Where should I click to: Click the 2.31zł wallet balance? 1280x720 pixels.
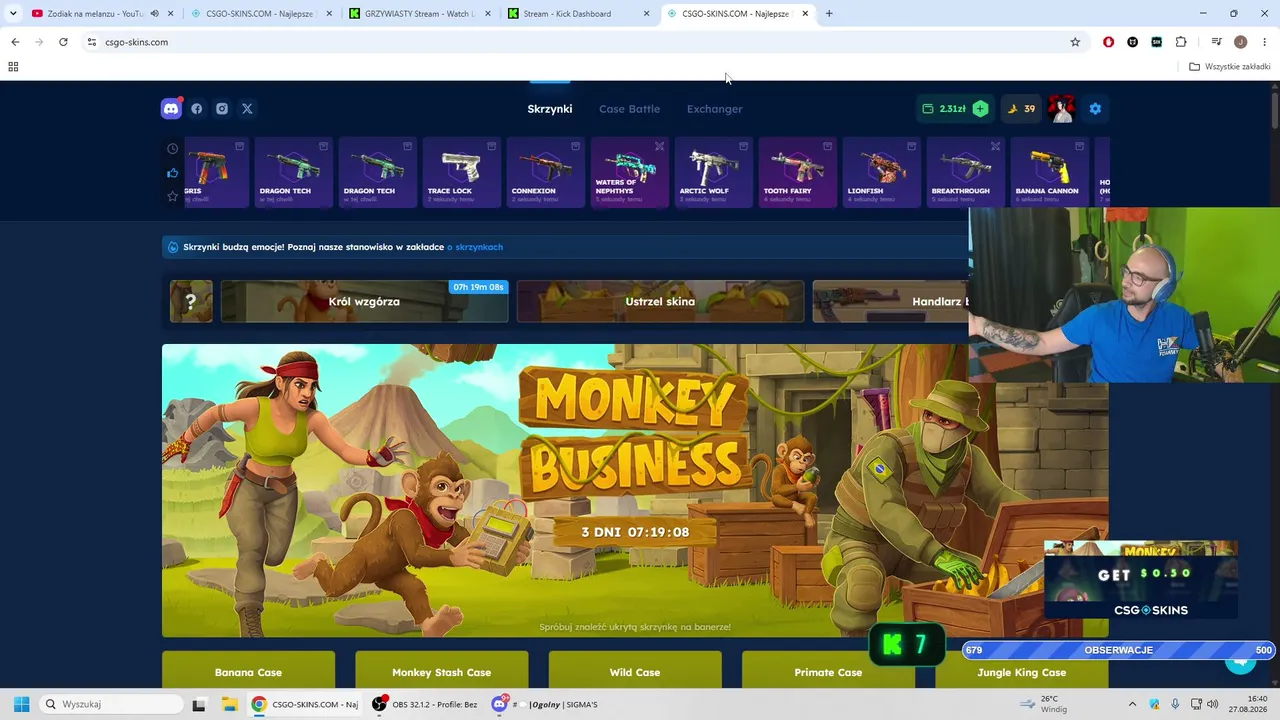point(945,109)
